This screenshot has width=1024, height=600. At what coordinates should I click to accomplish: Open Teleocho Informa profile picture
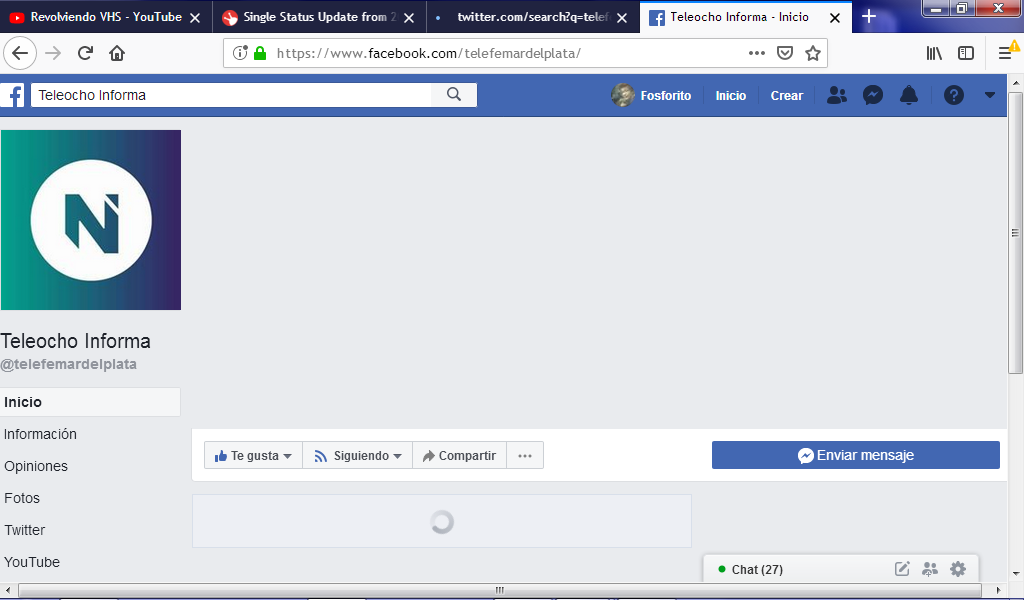91,220
